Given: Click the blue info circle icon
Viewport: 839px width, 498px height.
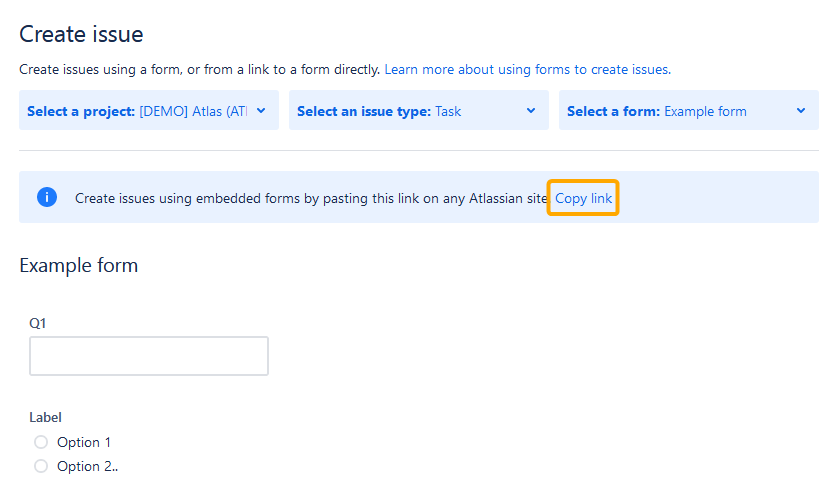Looking at the screenshot, I should point(47,197).
